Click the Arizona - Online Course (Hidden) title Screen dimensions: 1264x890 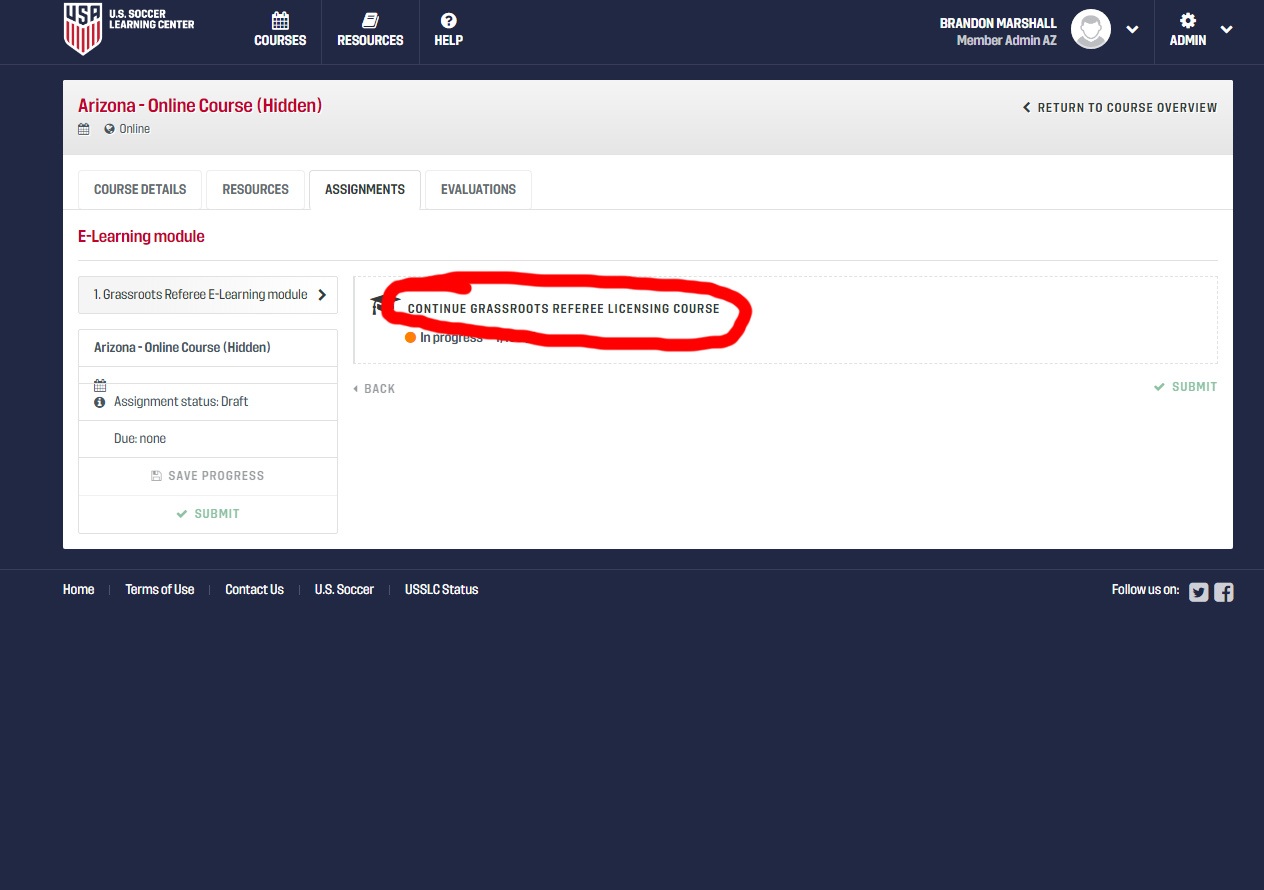(200, 105)
